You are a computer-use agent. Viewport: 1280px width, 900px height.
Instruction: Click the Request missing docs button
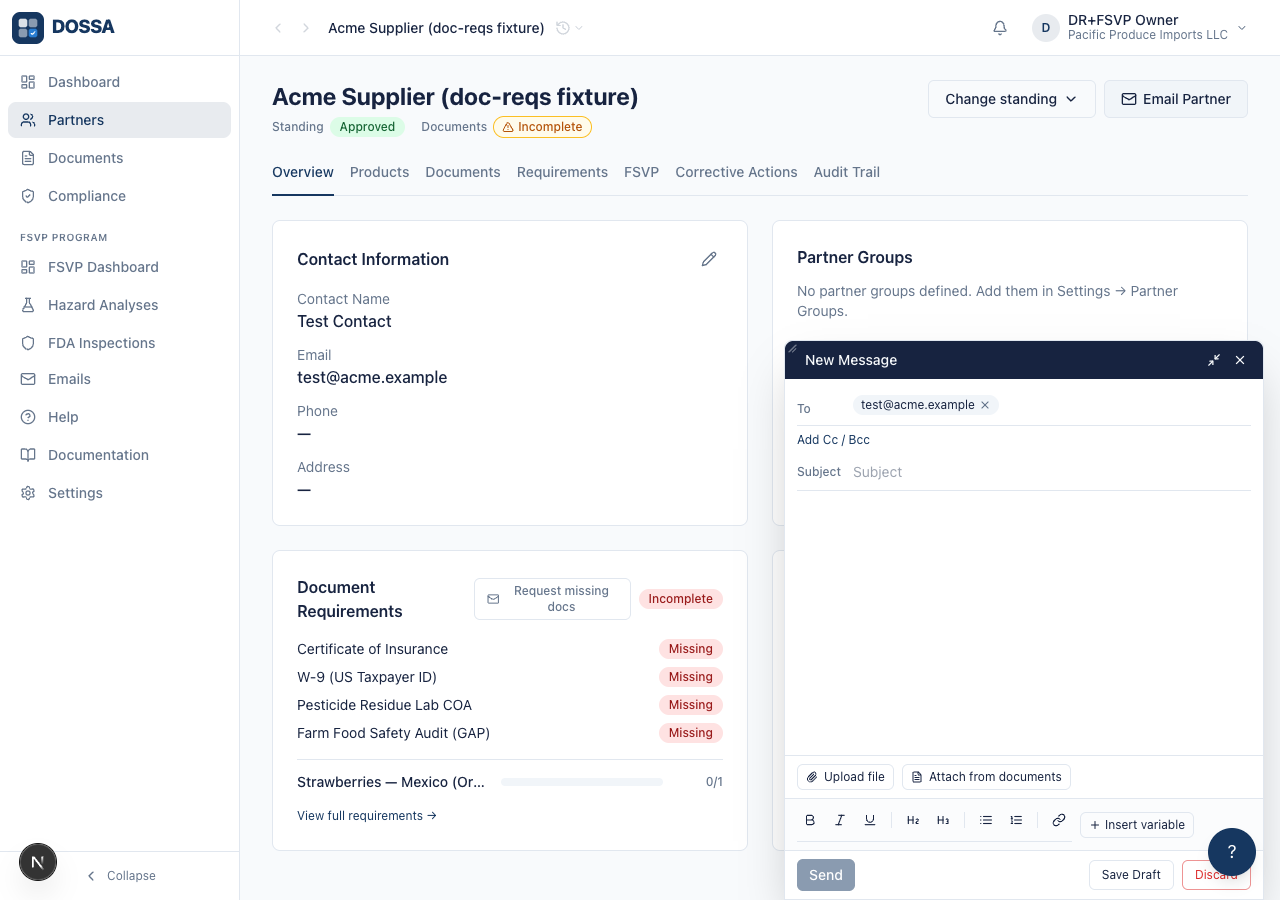click(552, 599)
